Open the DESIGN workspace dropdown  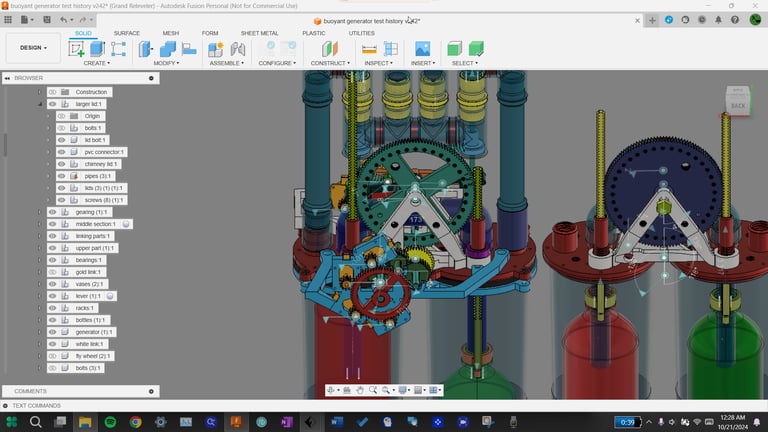tap(33, 48)
